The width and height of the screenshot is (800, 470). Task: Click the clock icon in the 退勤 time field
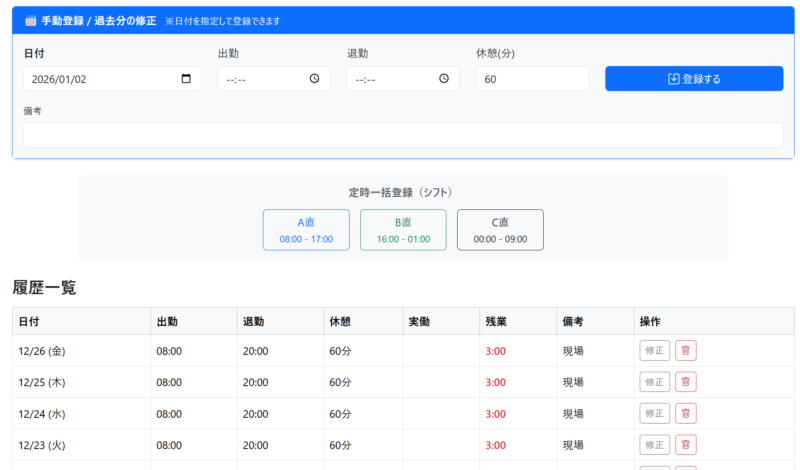[x=444, y=79]
